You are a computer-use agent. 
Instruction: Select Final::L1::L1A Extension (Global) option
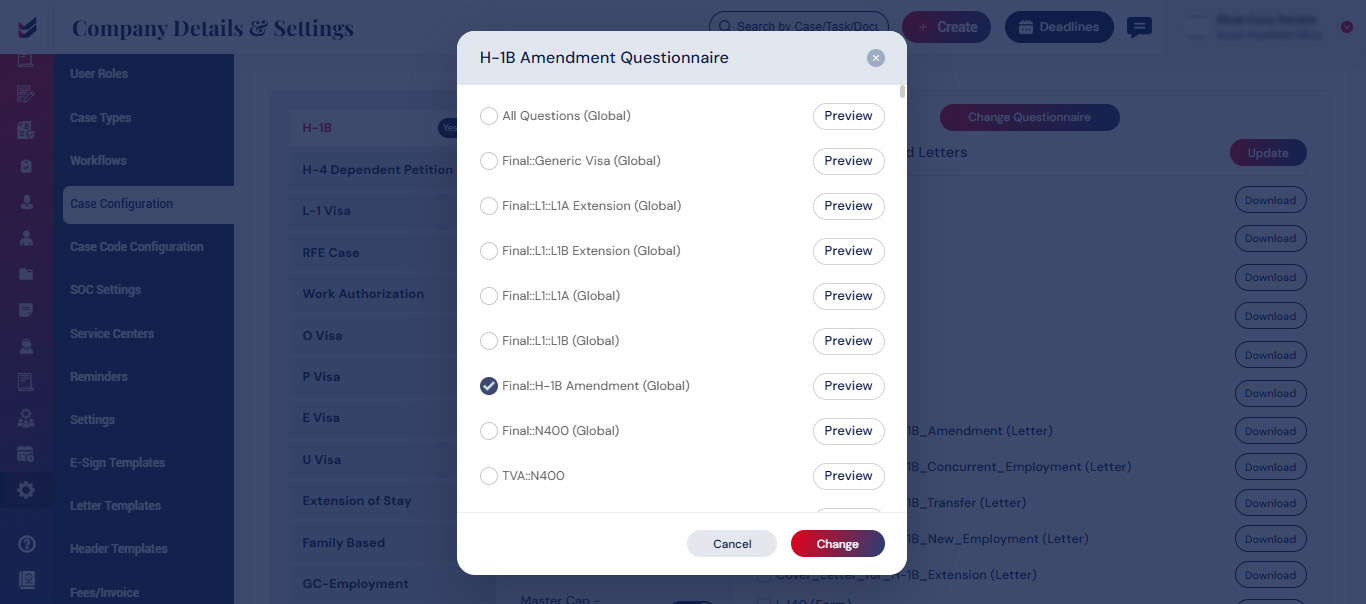(489, 206)
